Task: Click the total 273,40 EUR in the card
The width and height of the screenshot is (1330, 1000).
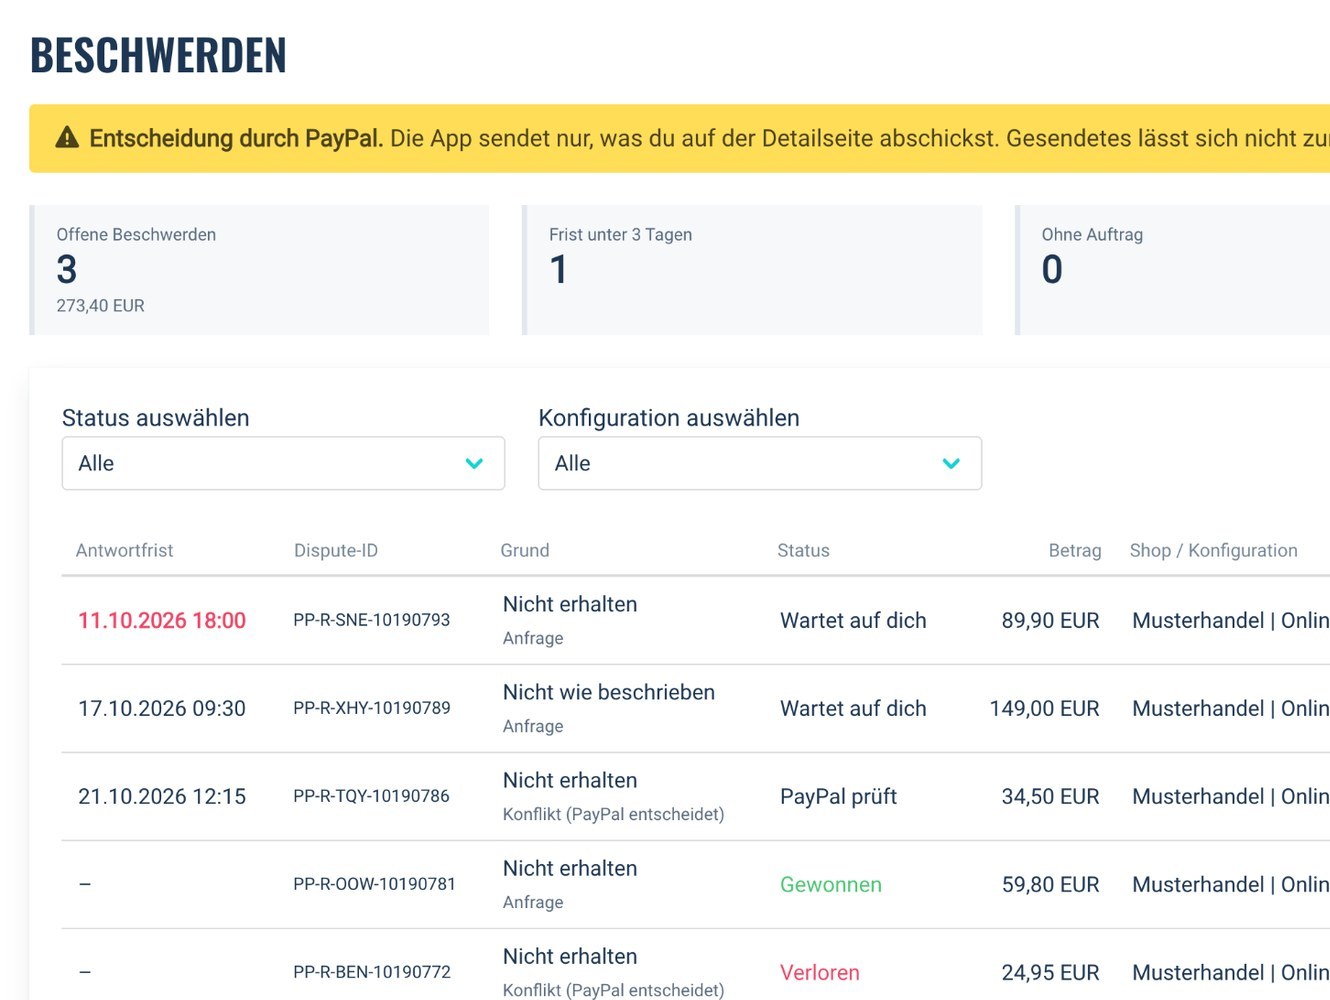Action: (101, 305)
